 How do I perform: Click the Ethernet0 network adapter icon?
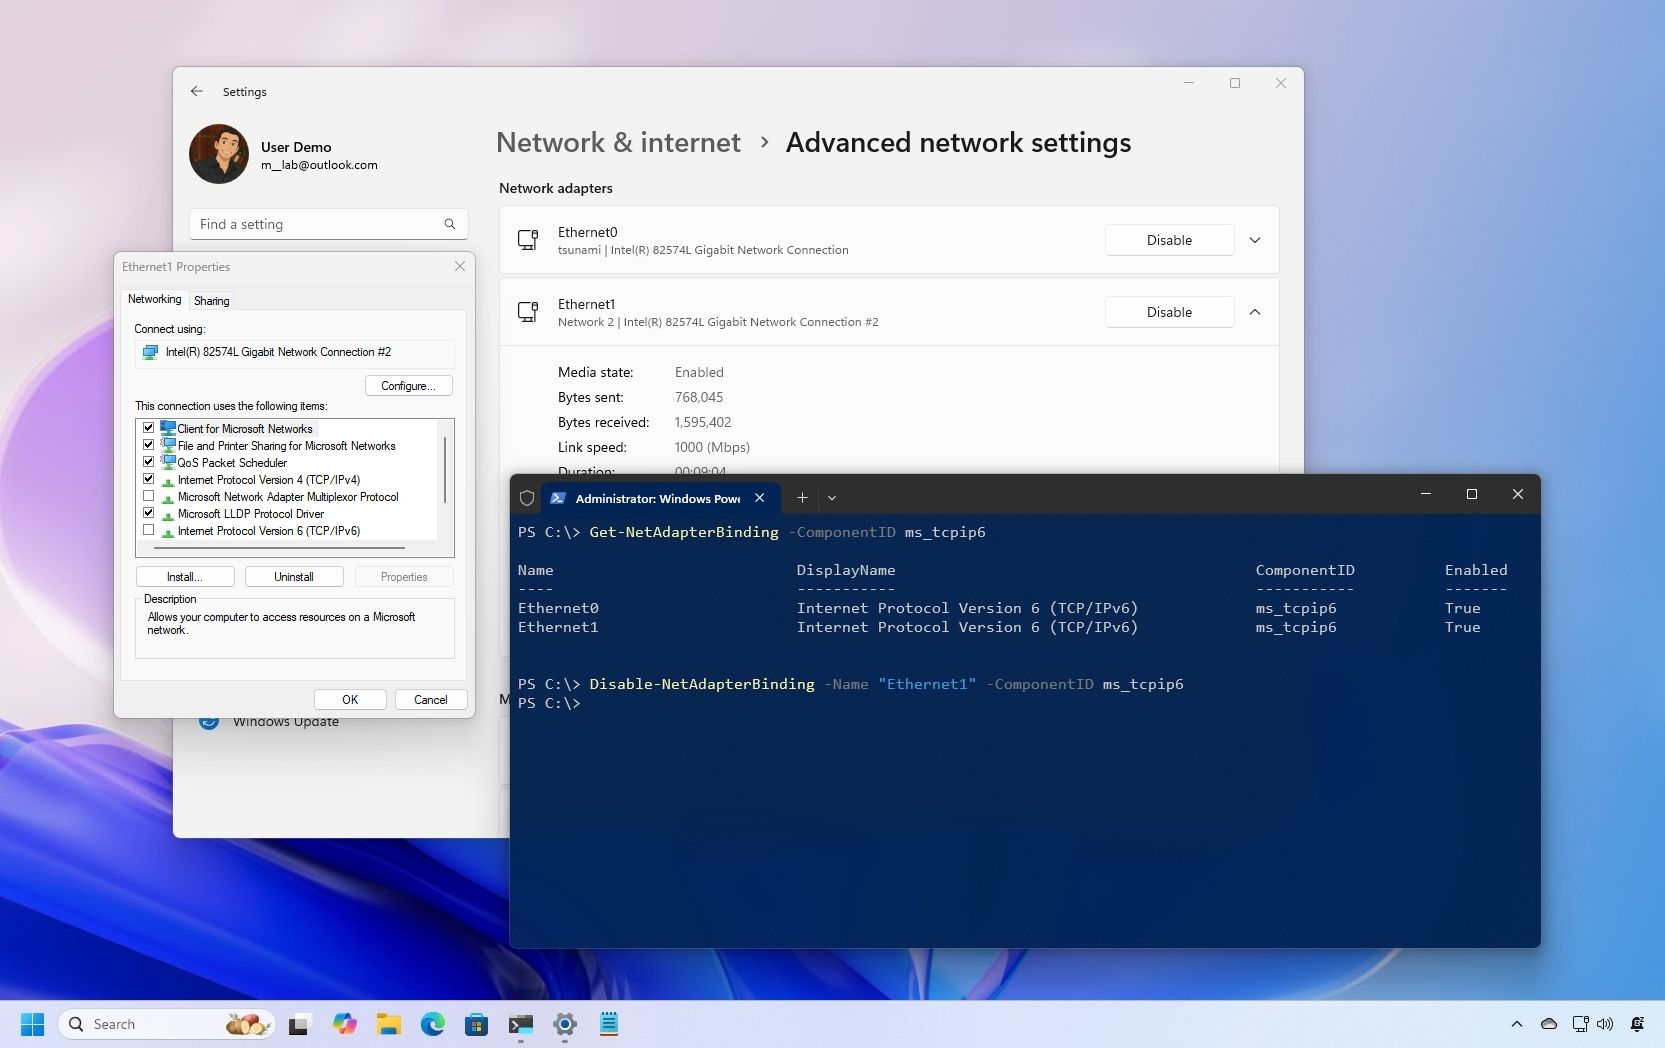tap(528, 240)
